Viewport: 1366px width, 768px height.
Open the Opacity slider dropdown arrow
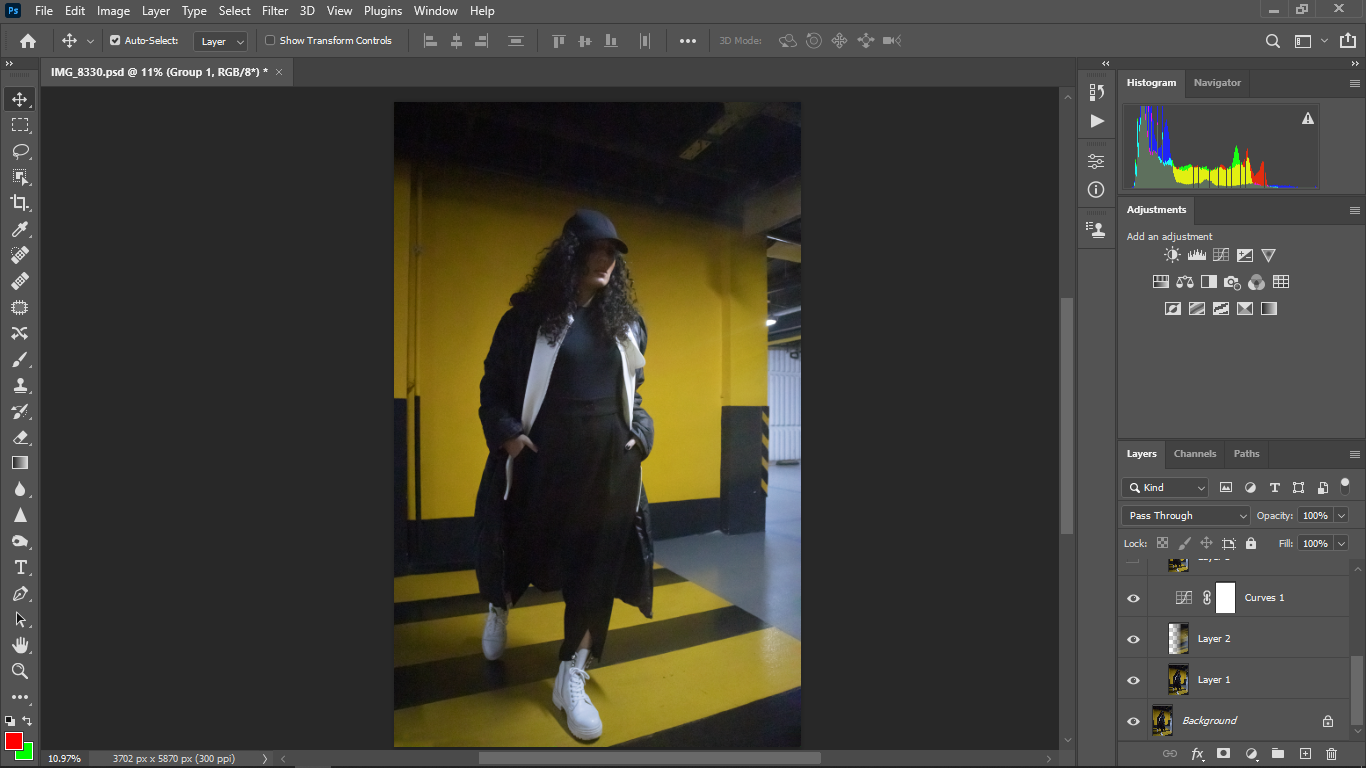click(x=1341, y=515)
